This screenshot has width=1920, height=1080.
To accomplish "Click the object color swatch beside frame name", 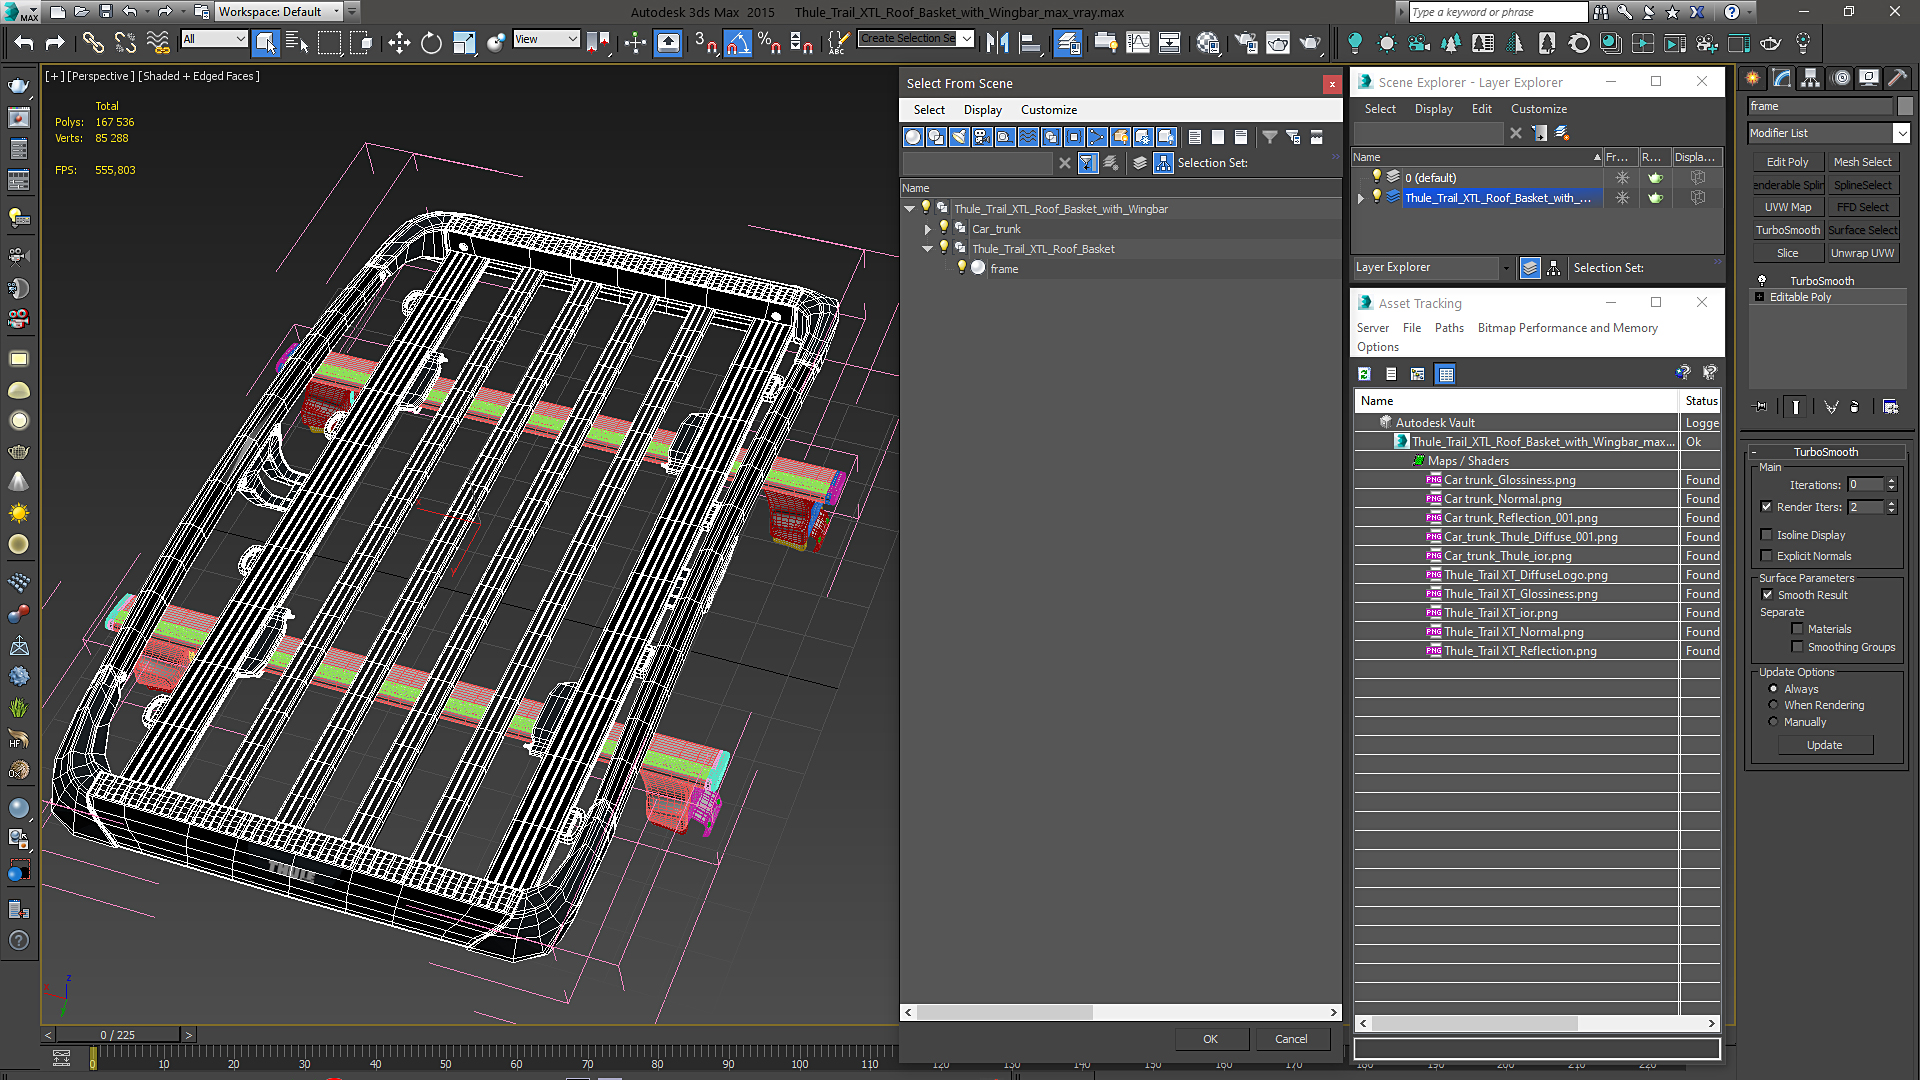I will (1904, 106).
